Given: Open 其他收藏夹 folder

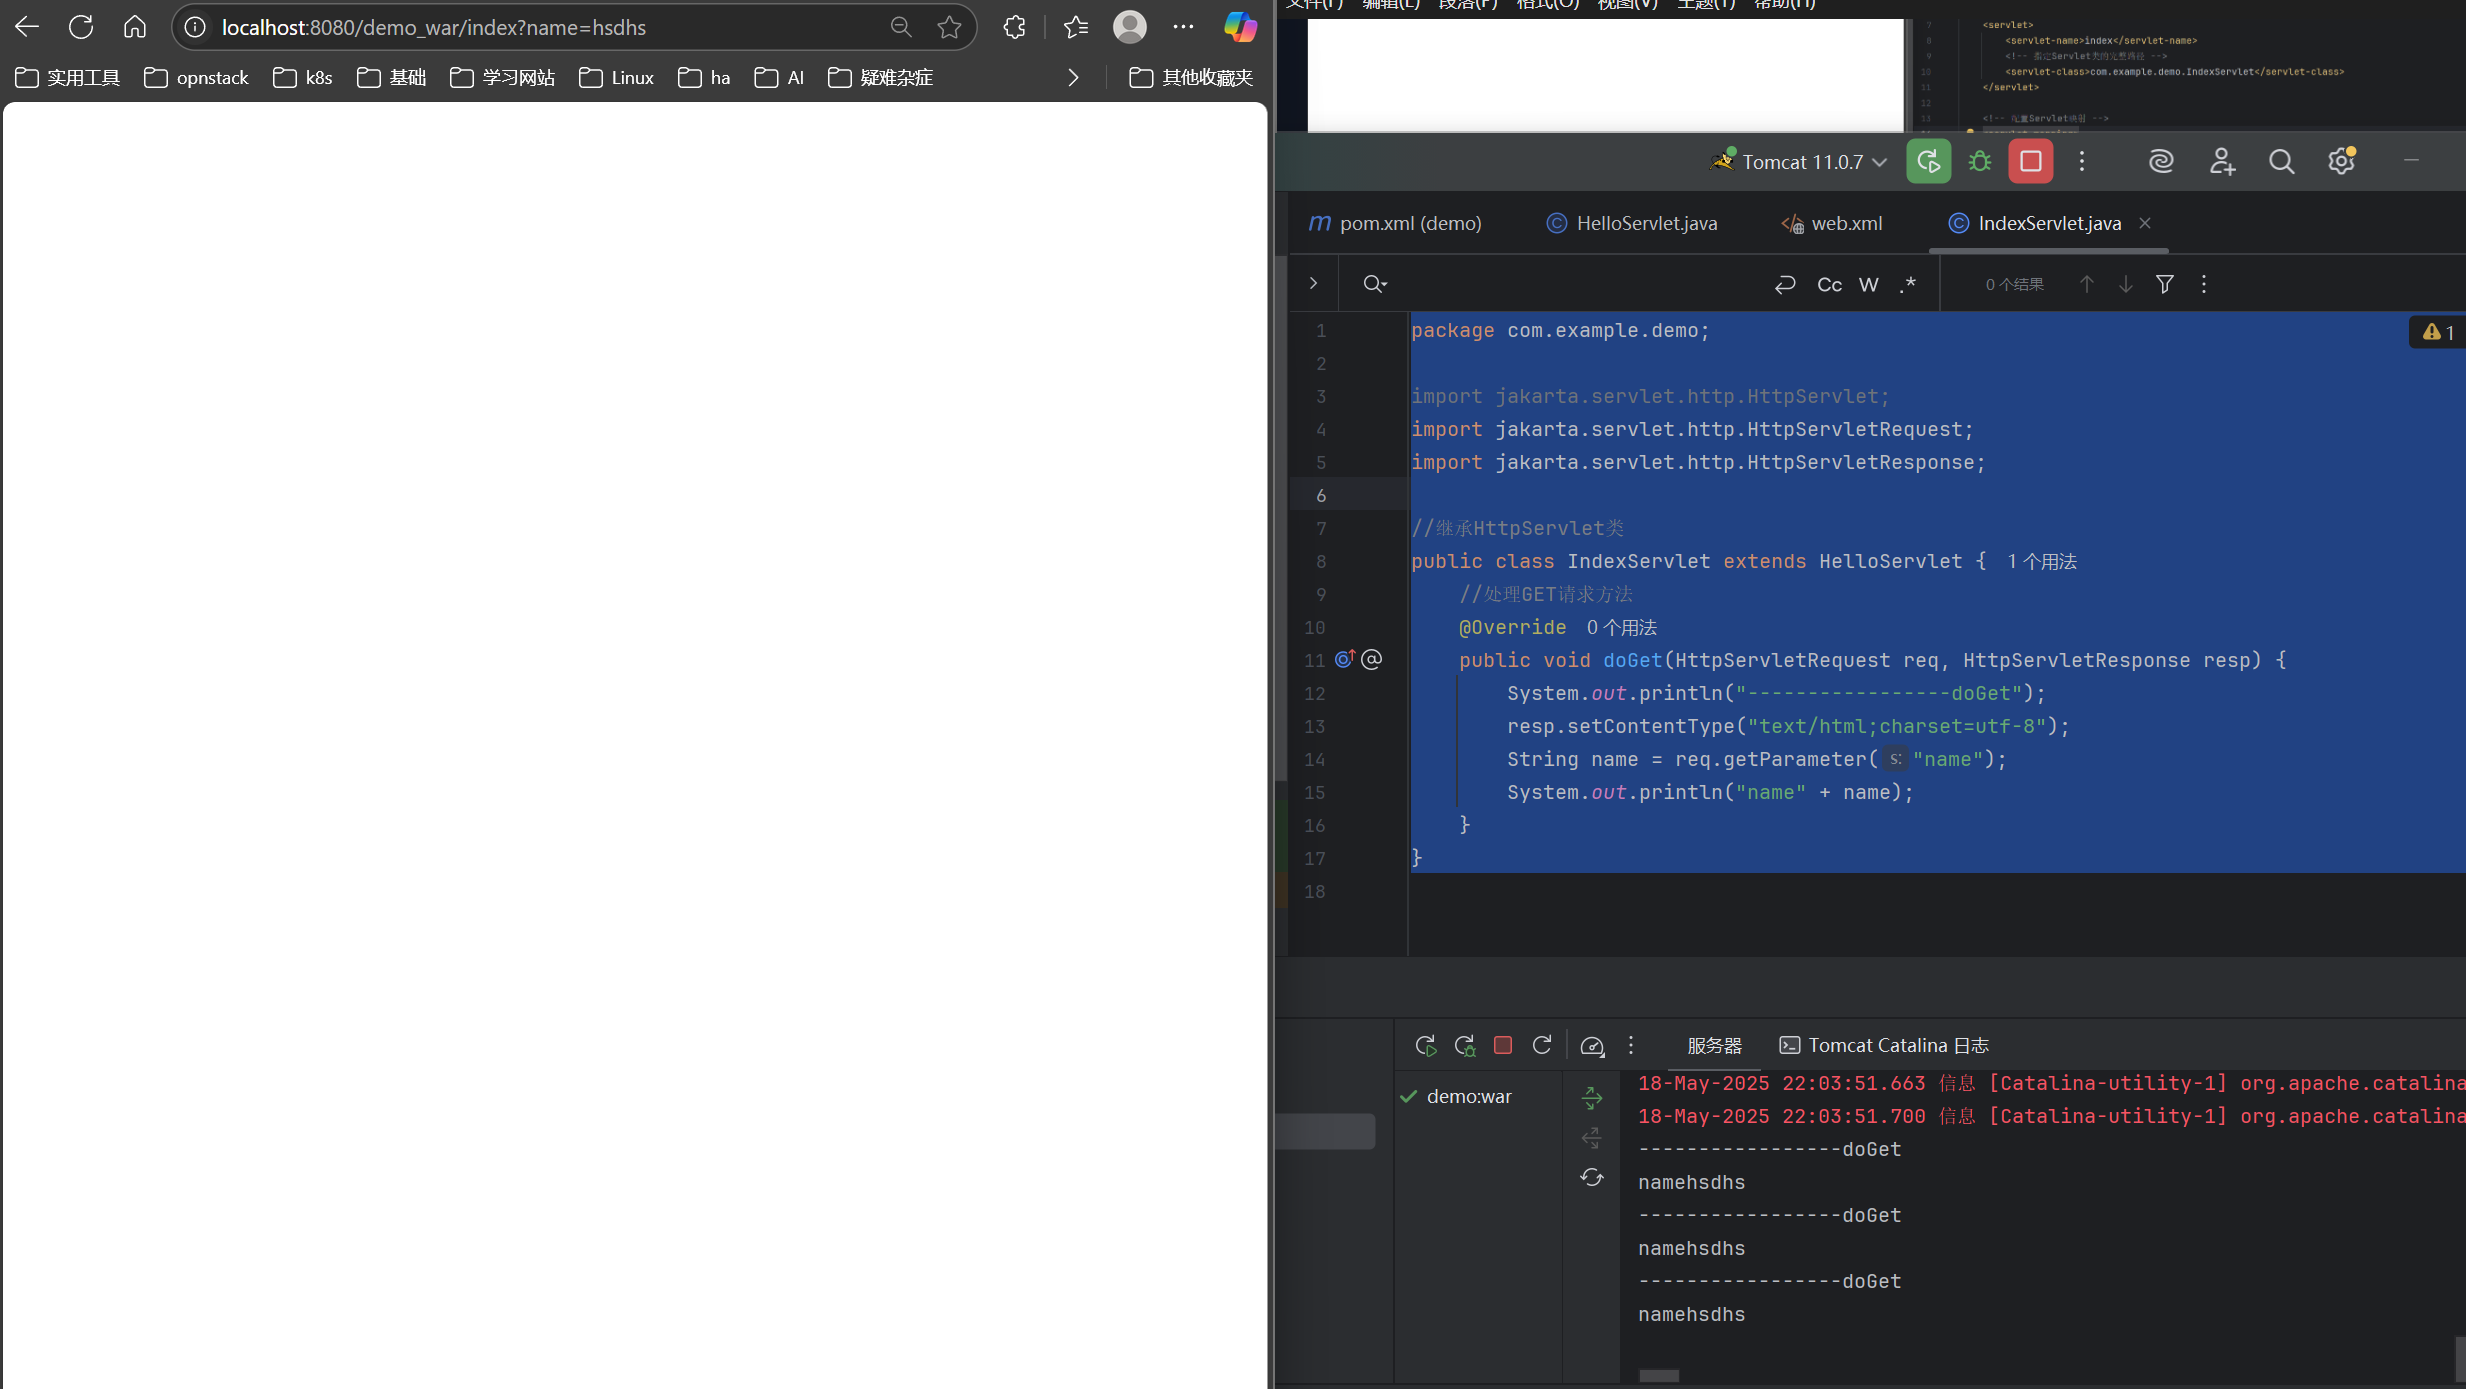Looking at the screenshot, I should pyautogui.click(x=1190, y=77).
